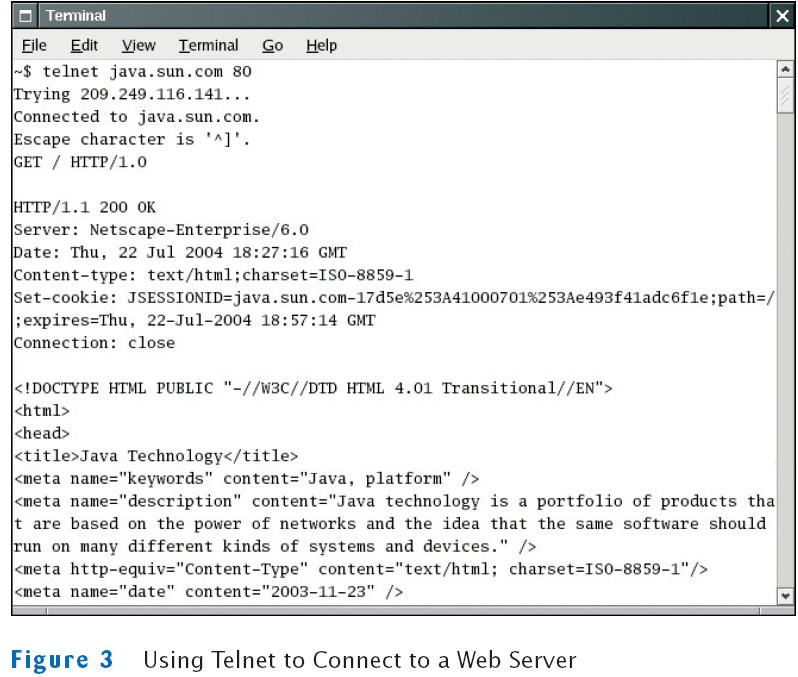Click the telnet java.sun.com 80 command line
The width and height of the screenshot is (798, 677).
pos(132,72)
